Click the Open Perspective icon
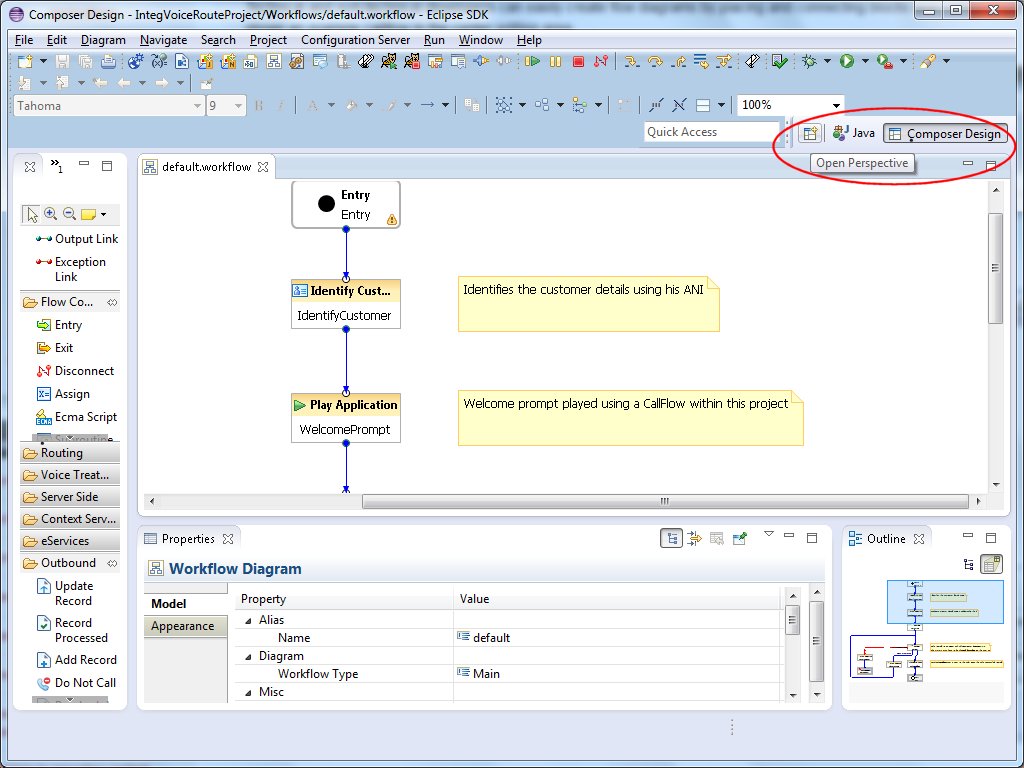The width and height of the screenshot is (1024, 768). click(810, 134)
